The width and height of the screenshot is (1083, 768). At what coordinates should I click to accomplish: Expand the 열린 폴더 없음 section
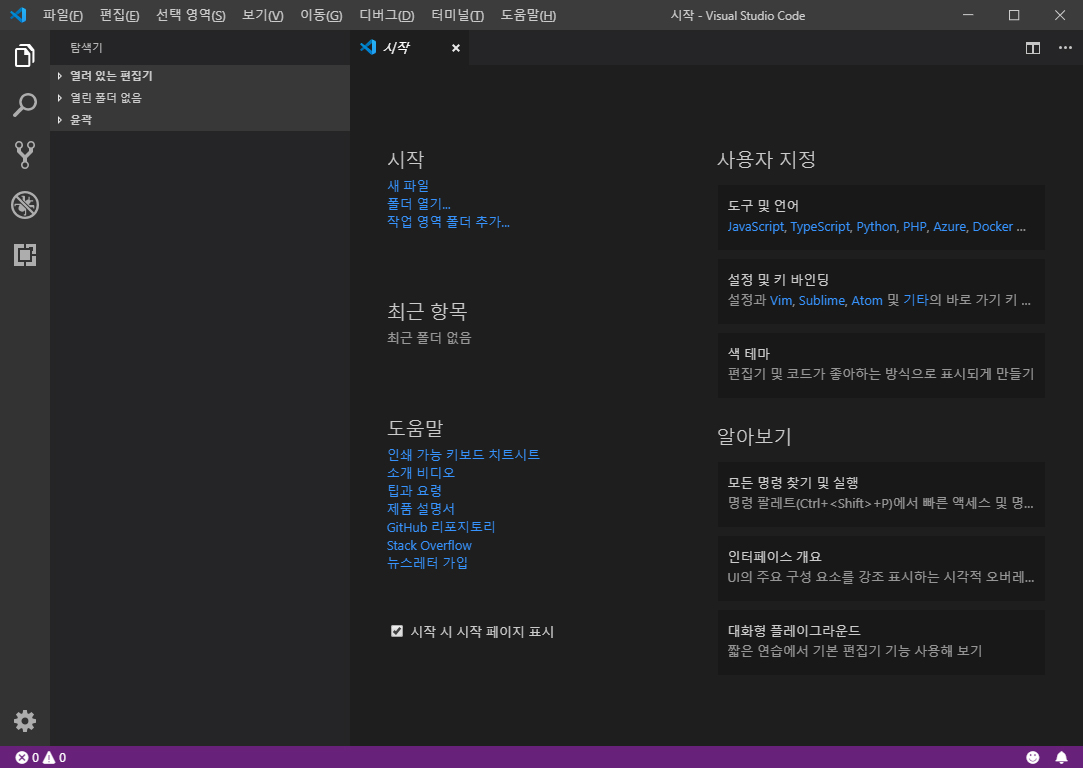tap(200, 98)
